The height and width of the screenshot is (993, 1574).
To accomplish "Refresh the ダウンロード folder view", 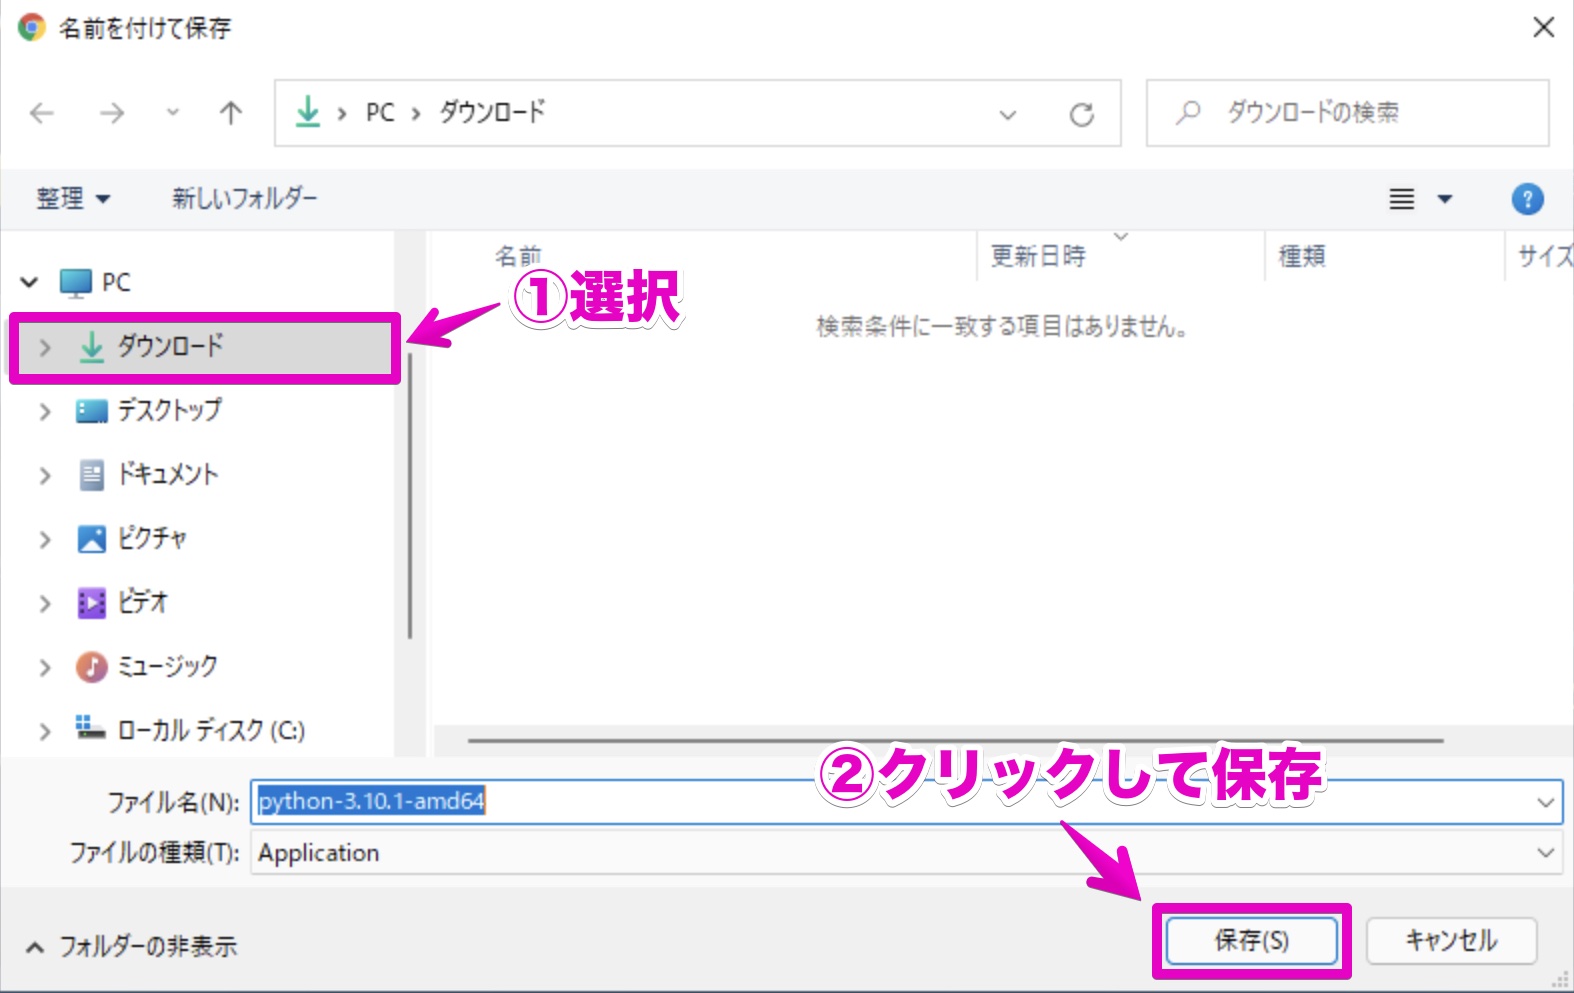I will 1081,114.
